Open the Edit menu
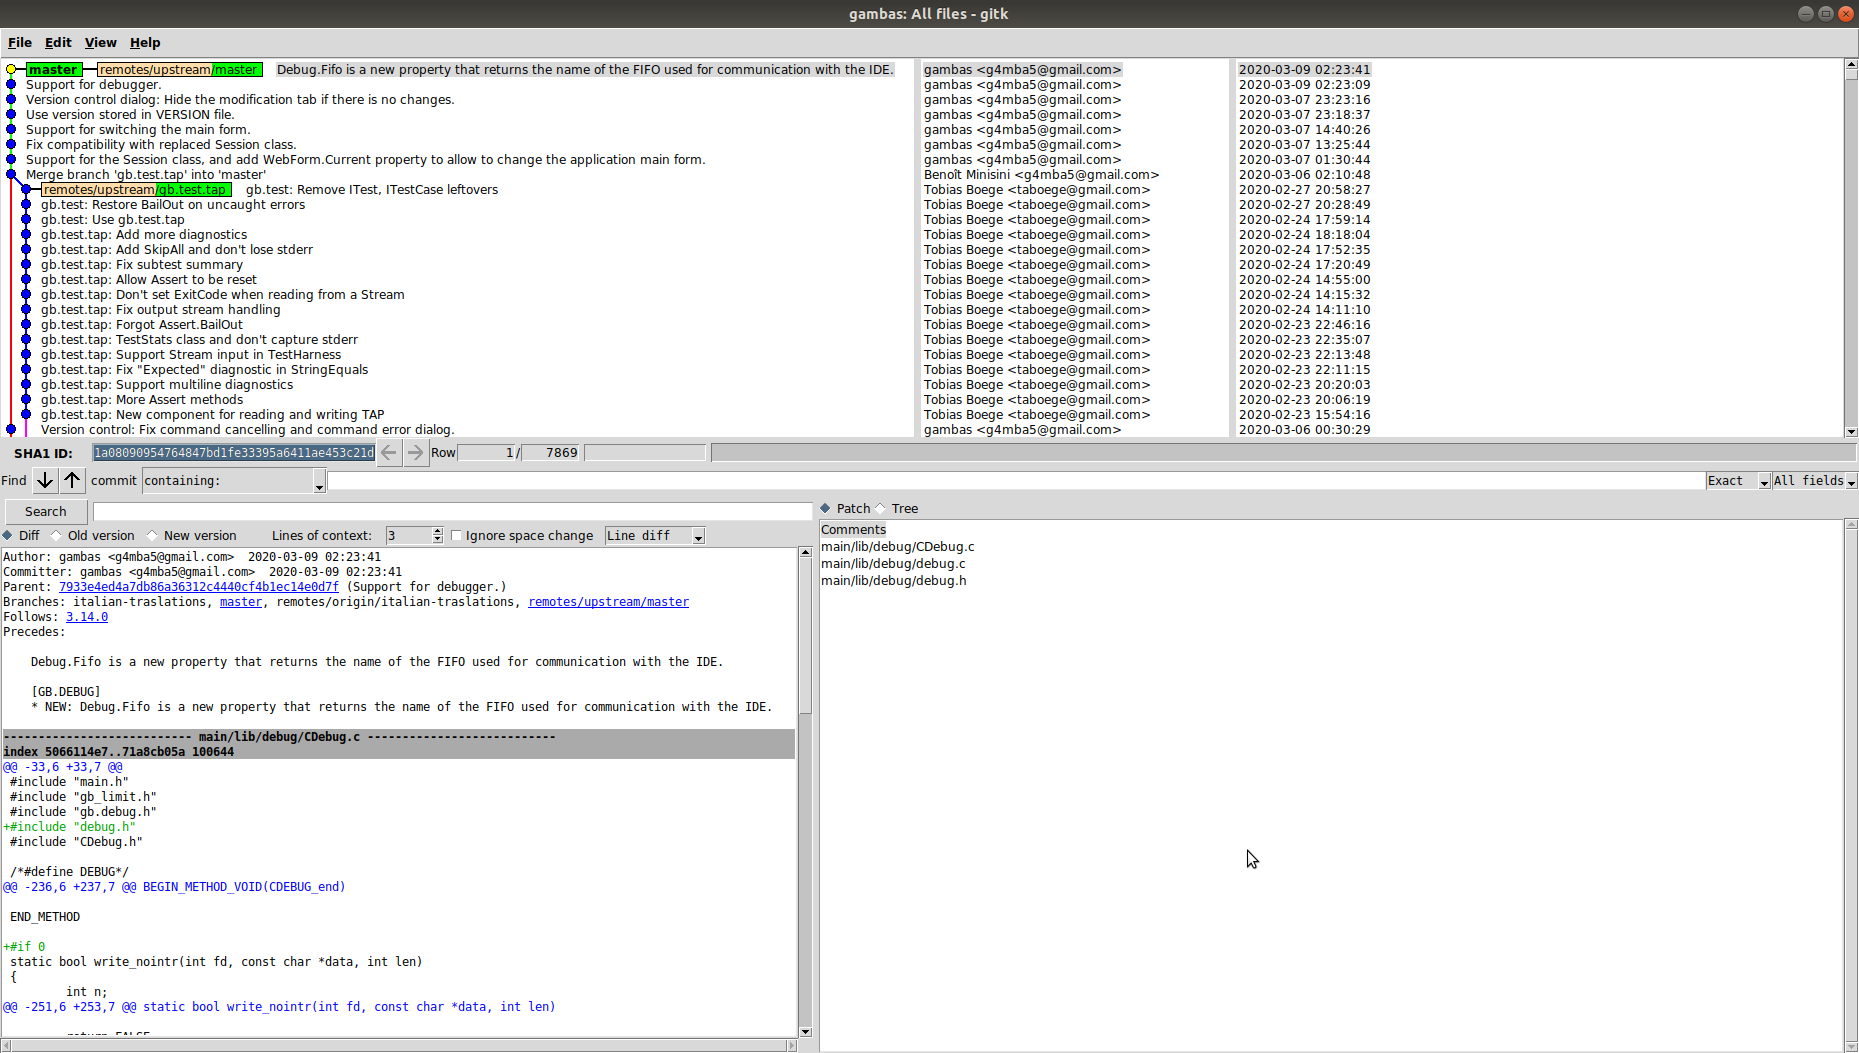The image size is (1859, 1053). click(58, 43)
